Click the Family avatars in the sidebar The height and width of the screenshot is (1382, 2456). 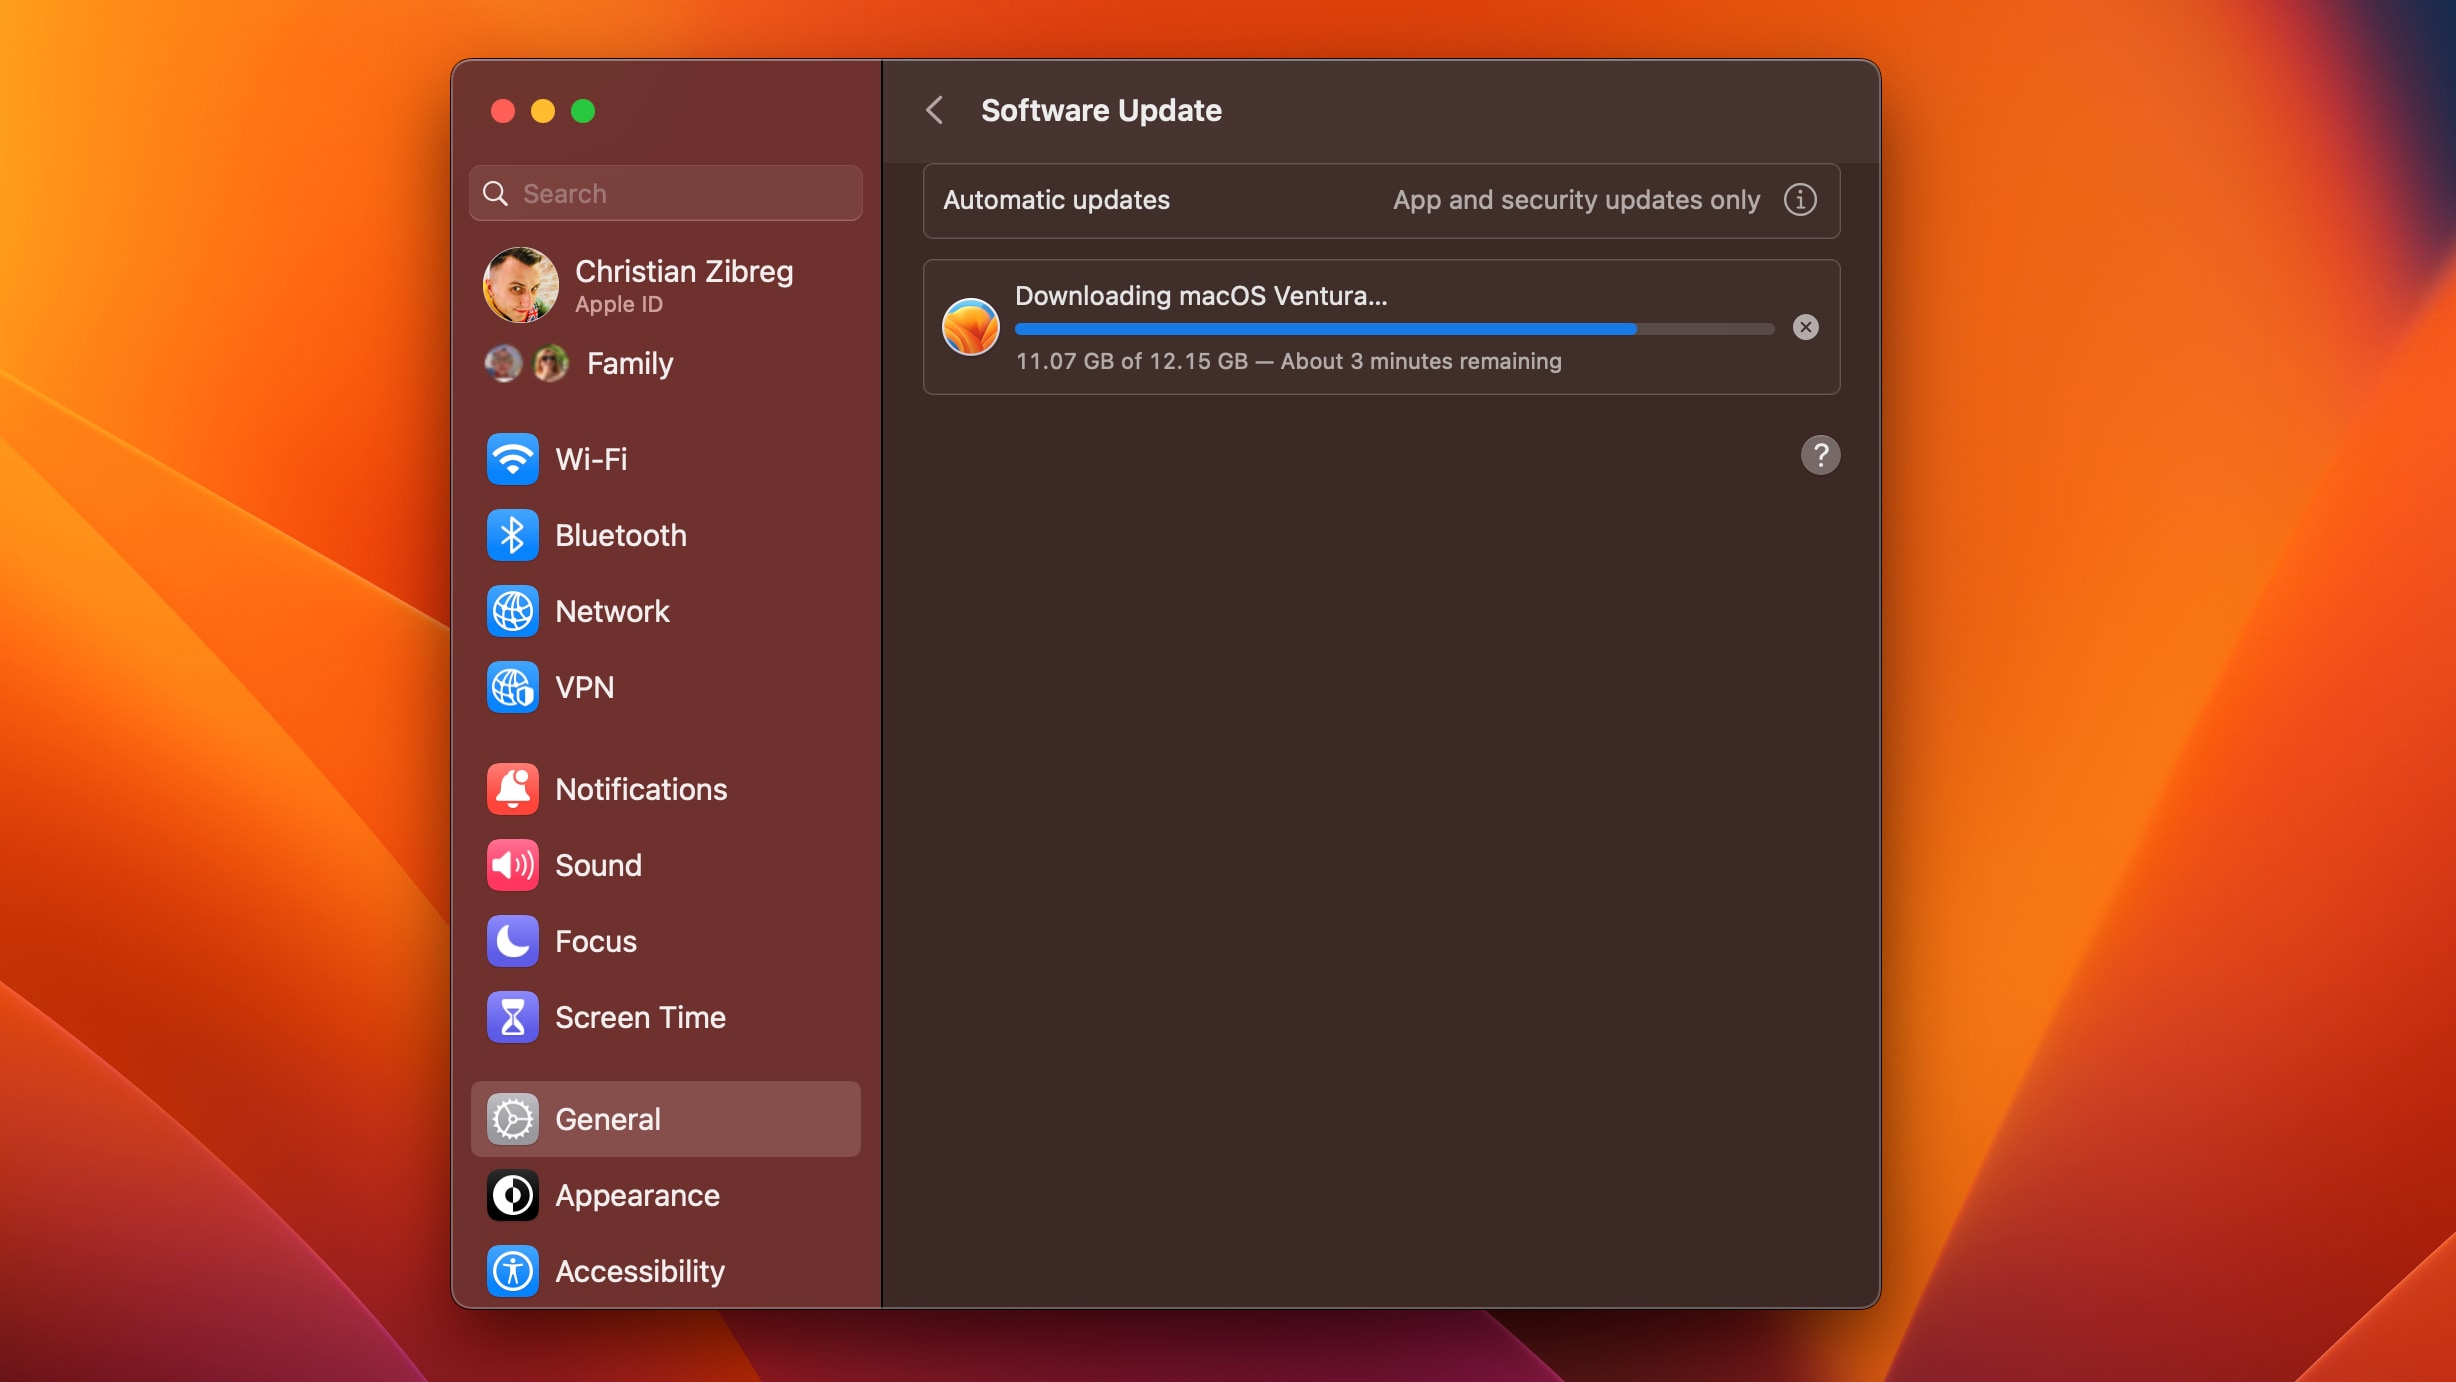click(526, 363)
